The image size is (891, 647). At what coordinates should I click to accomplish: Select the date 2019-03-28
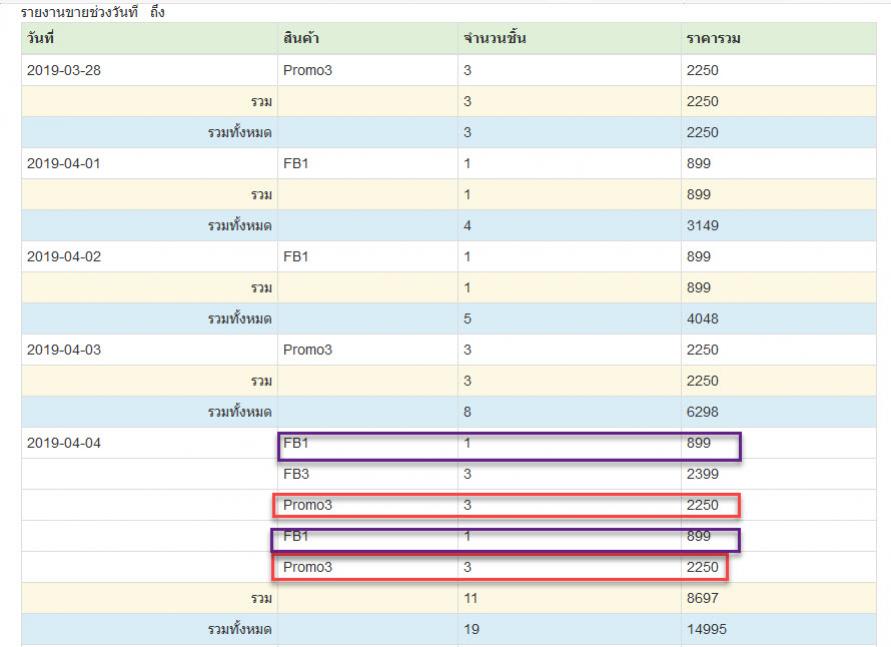64,70
